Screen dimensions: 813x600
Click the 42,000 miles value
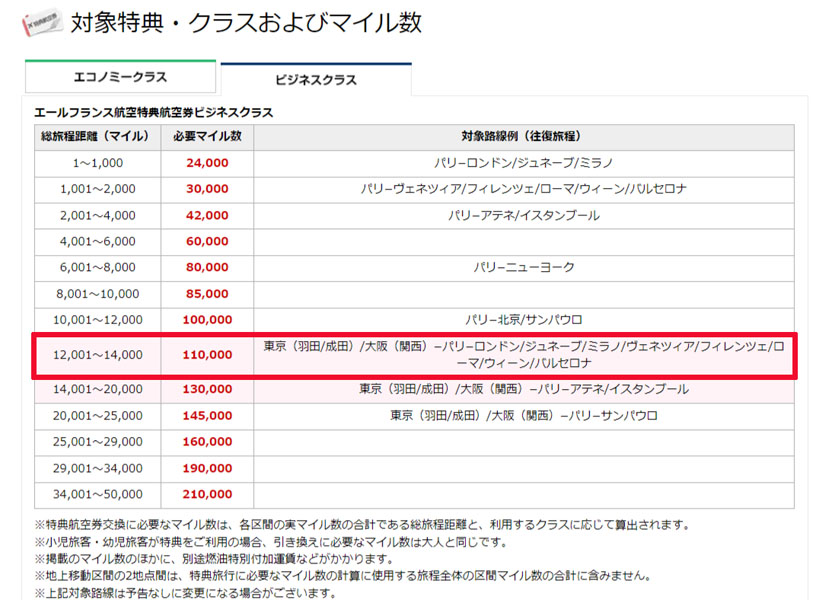[207, 216]
